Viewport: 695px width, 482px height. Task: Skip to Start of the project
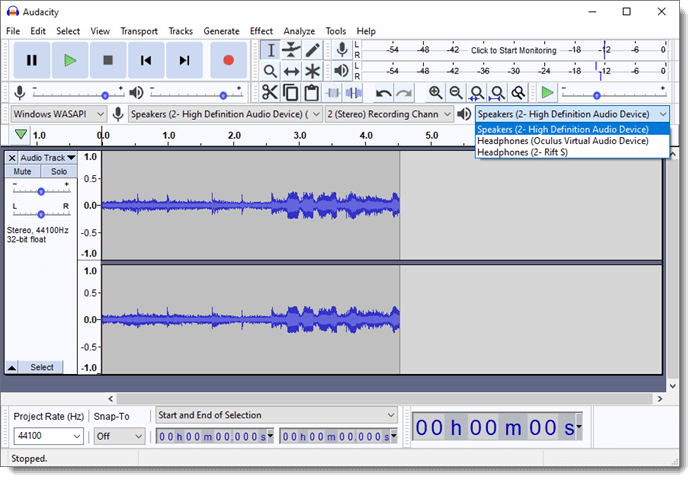146,60
